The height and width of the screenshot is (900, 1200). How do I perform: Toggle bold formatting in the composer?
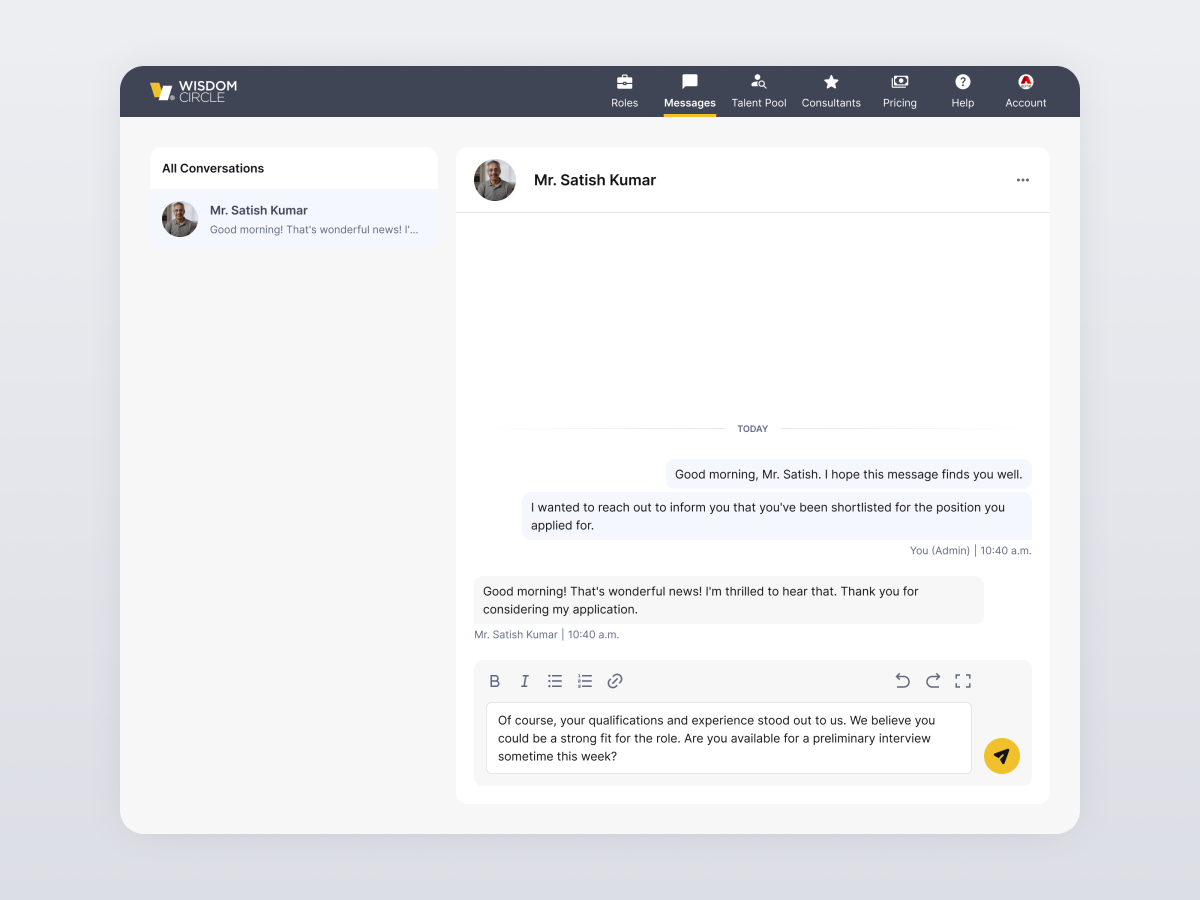coord(494,681)
